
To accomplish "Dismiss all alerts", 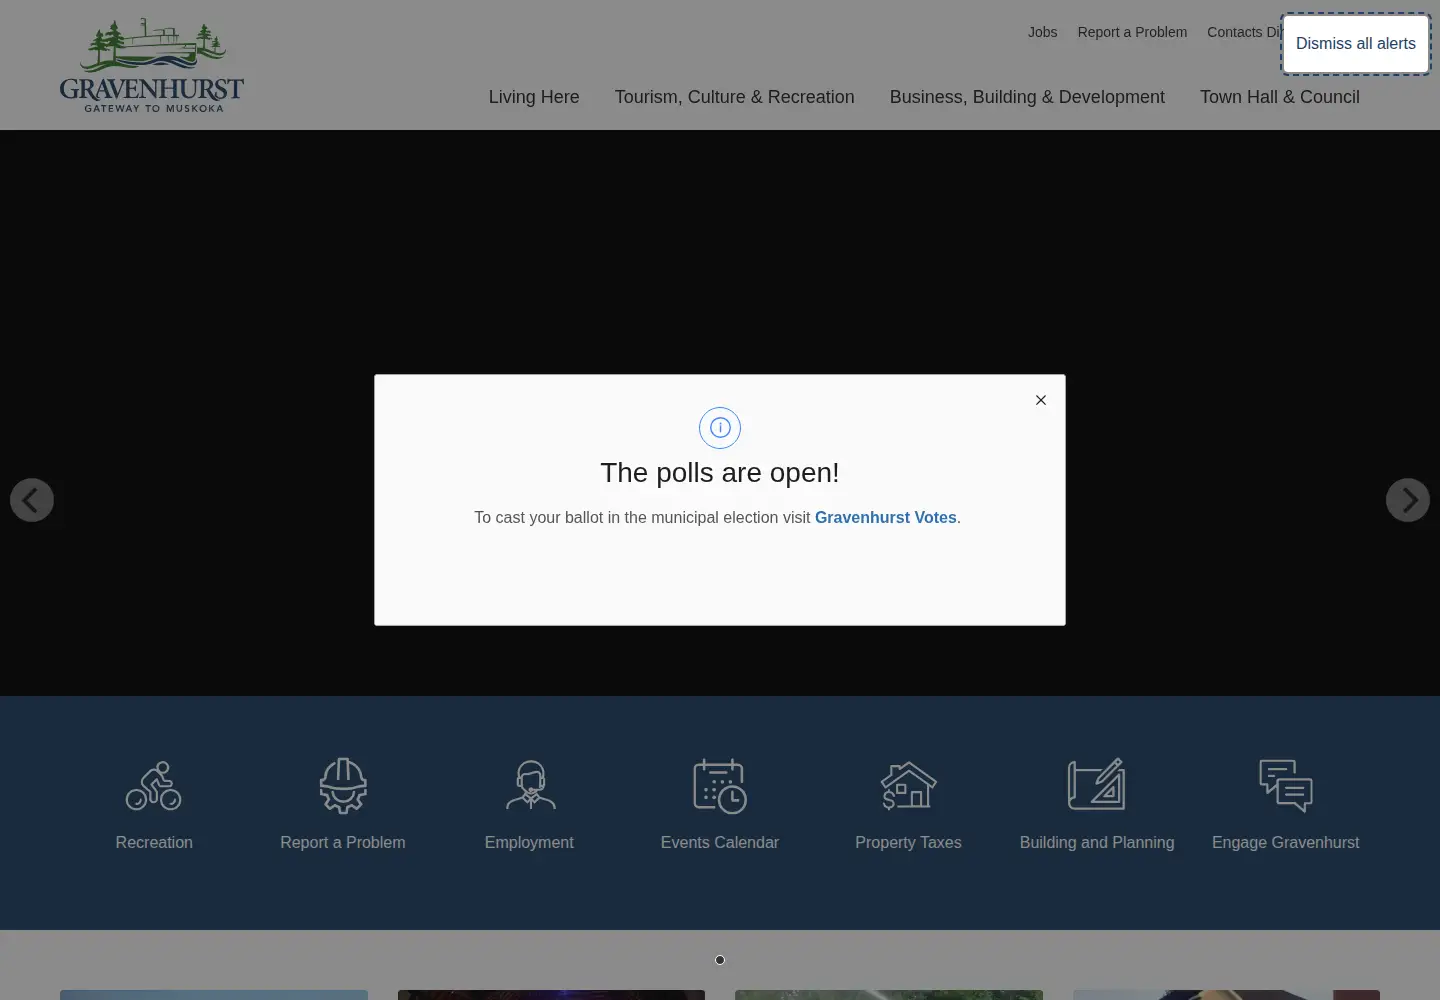I will point(1356,44).
